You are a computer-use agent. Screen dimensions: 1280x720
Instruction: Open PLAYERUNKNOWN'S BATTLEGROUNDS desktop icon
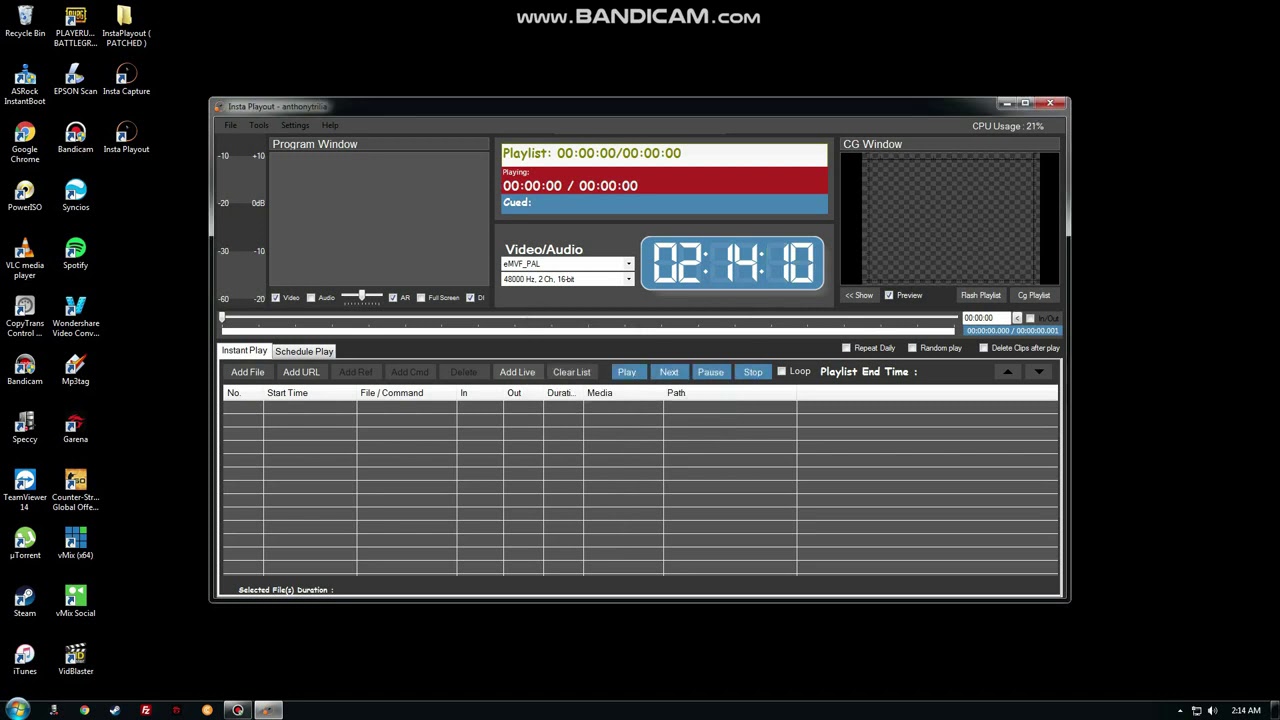[75, 27]
